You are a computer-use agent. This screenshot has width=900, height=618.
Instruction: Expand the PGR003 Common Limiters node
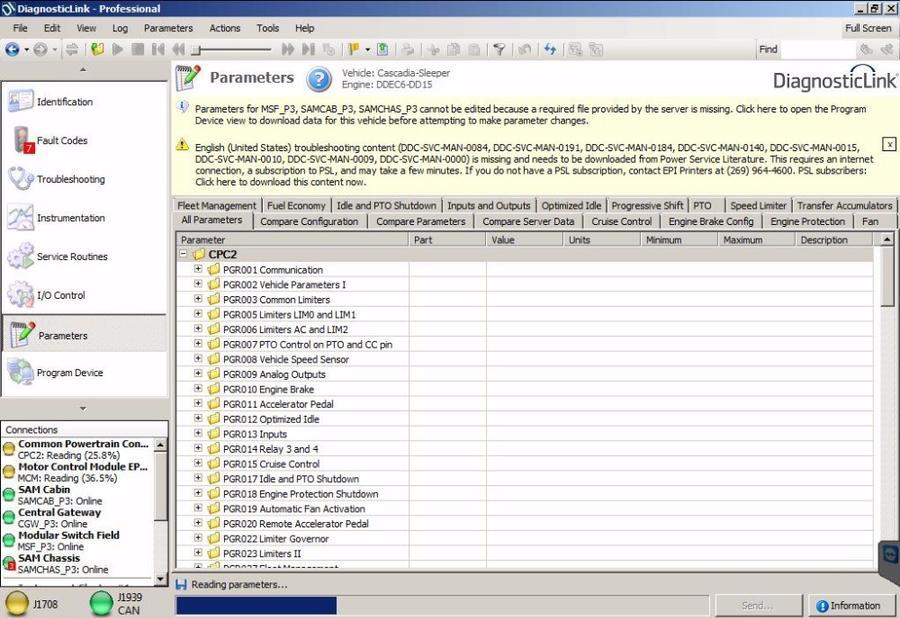(198, 298)
